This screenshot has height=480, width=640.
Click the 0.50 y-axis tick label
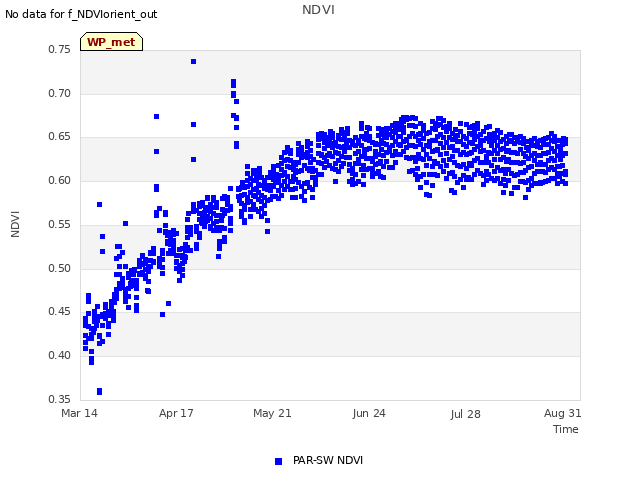pos(59,268)
